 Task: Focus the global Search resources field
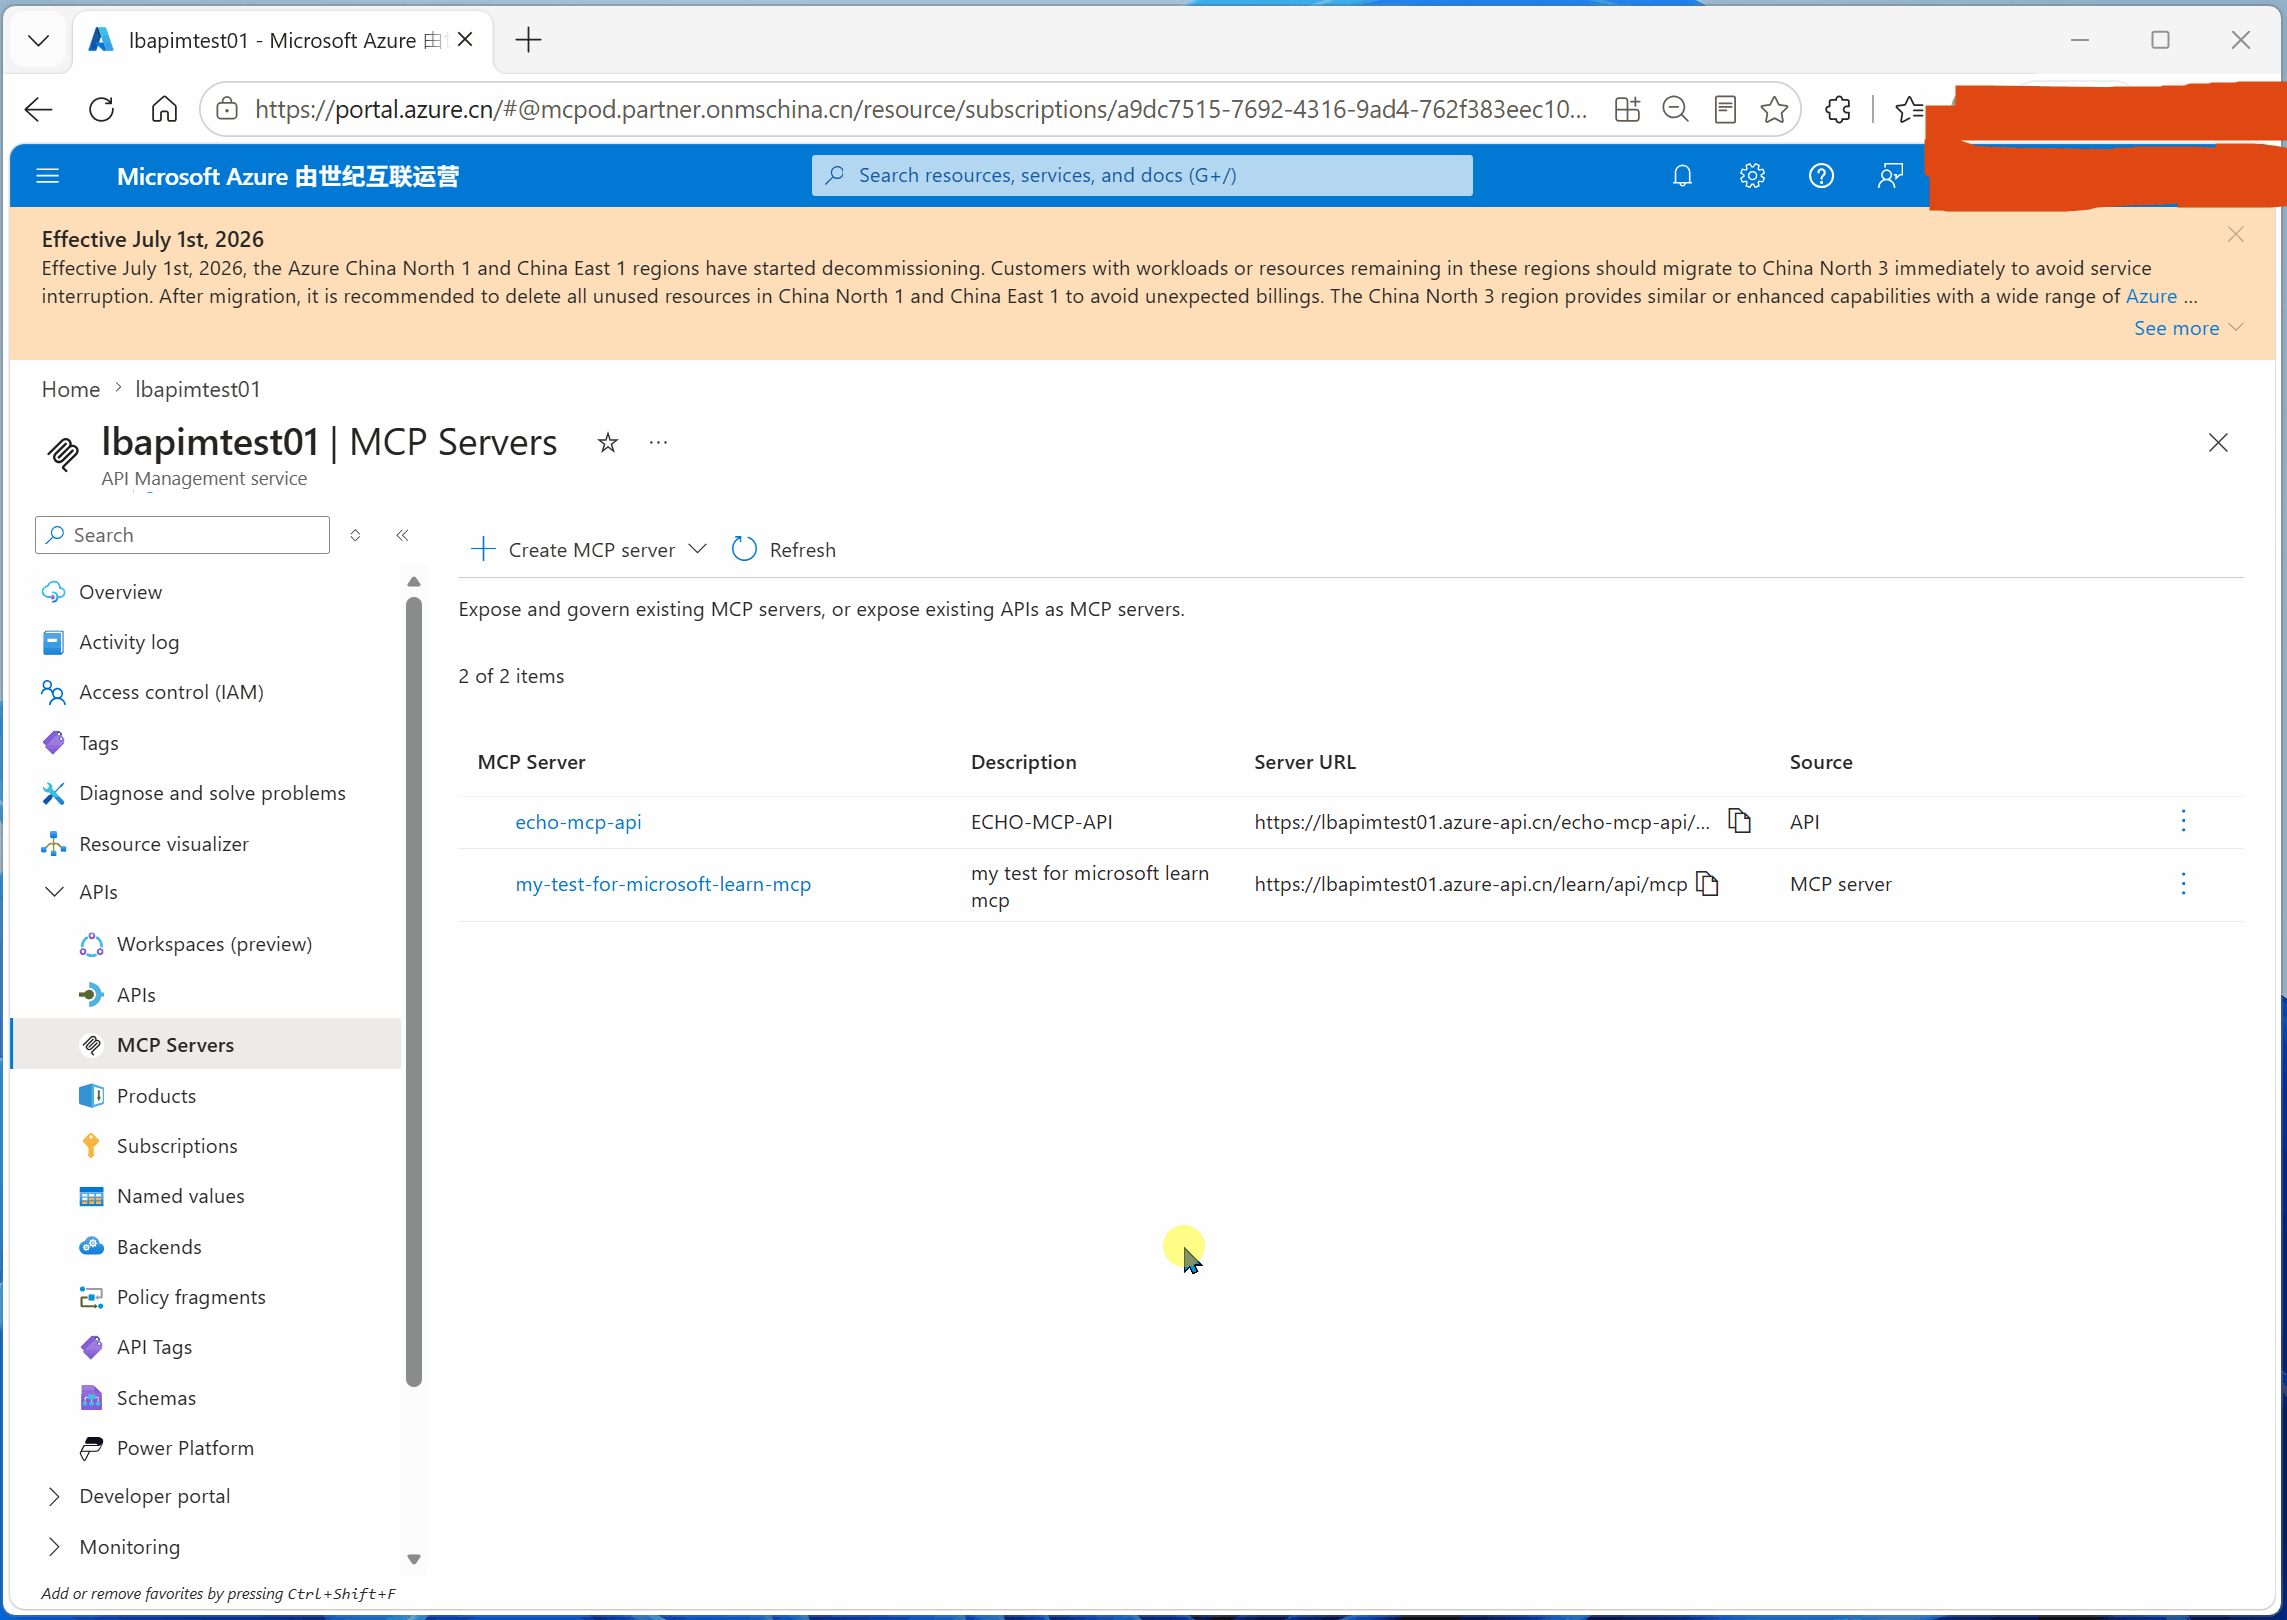coord(1142,175)
